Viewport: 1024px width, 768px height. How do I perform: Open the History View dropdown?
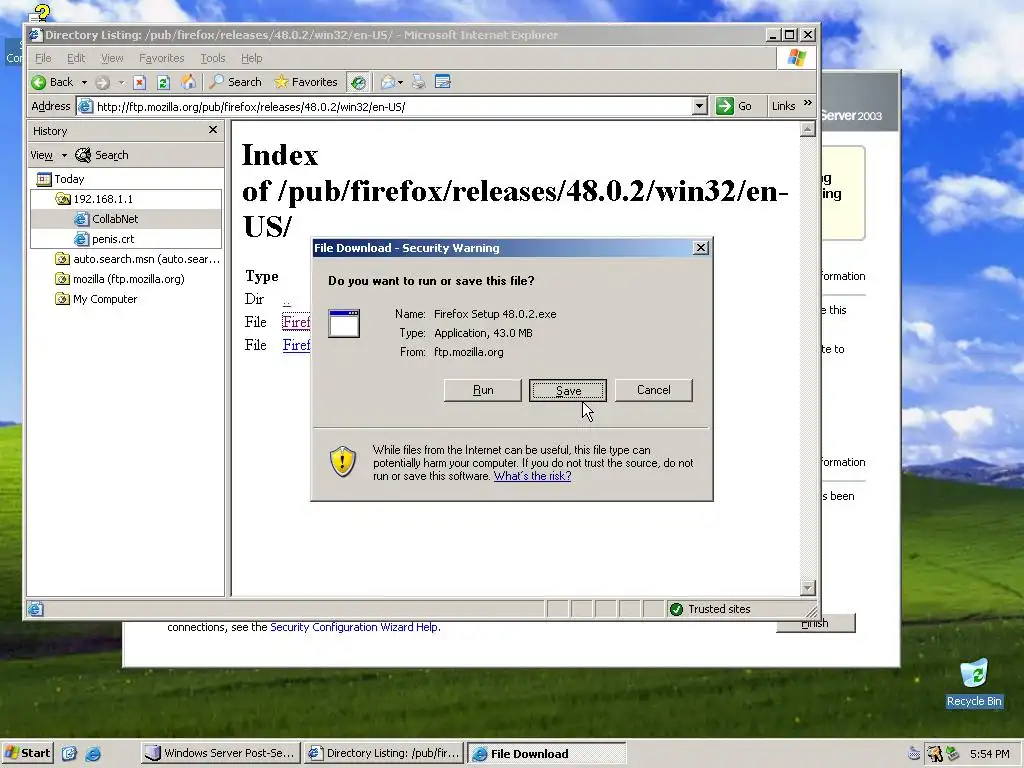49,155
